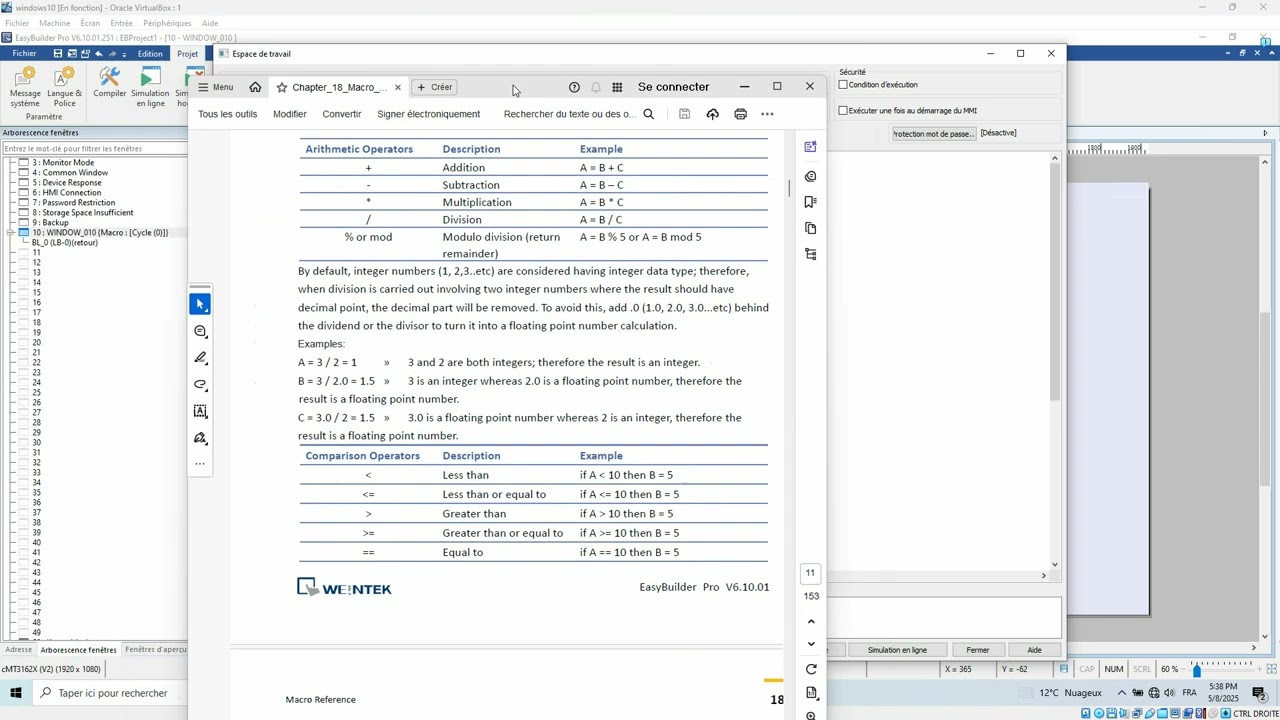Screen dimensions: 1280x720
Task: Click Simulation en ligne button in Espace de travail
Action: coord(897,650)
